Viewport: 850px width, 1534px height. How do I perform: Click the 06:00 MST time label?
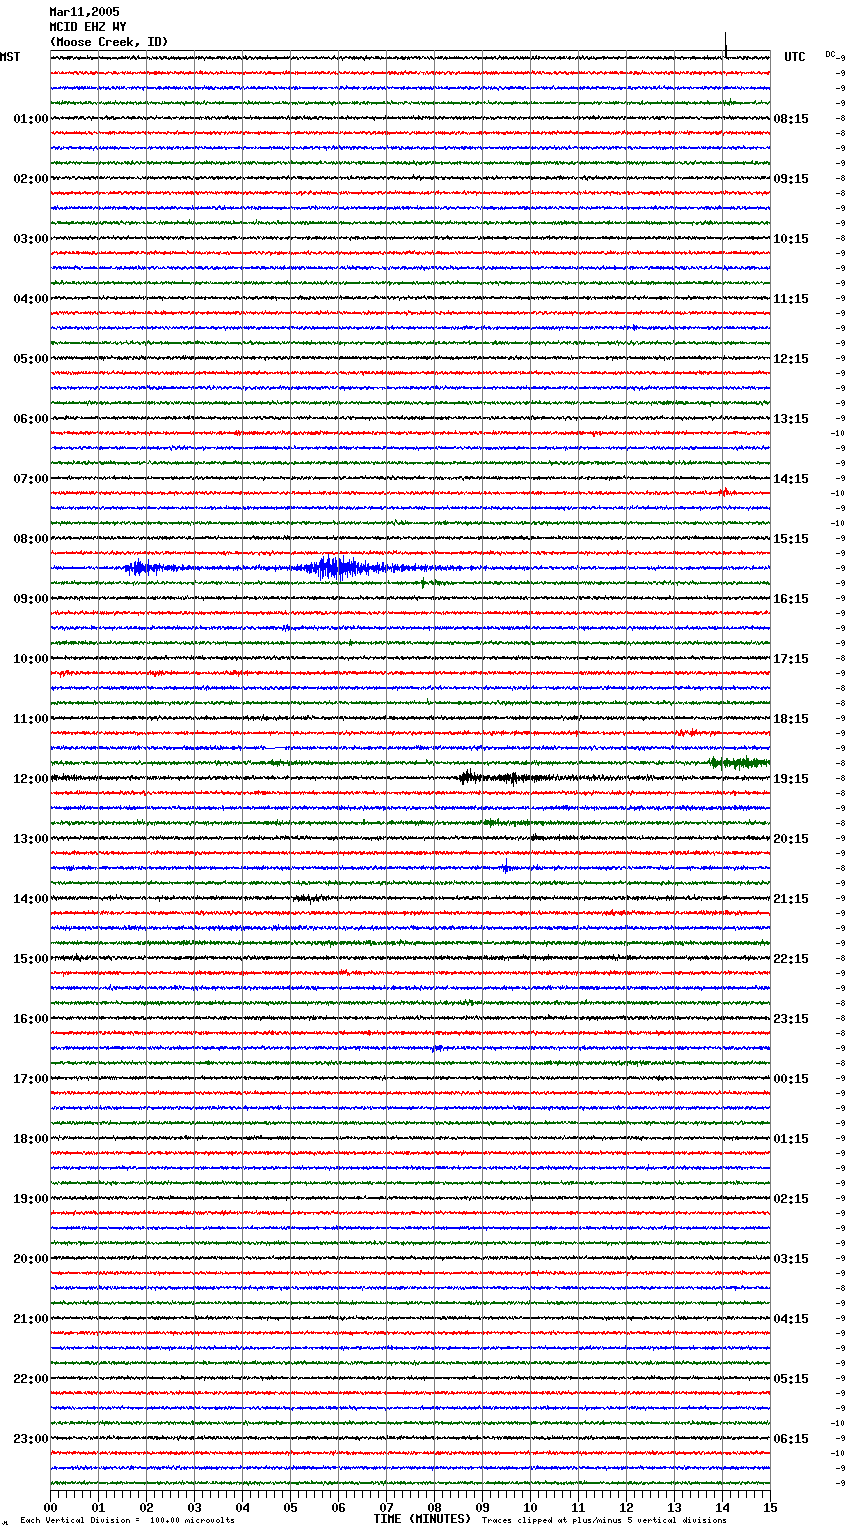coord(31,419)
